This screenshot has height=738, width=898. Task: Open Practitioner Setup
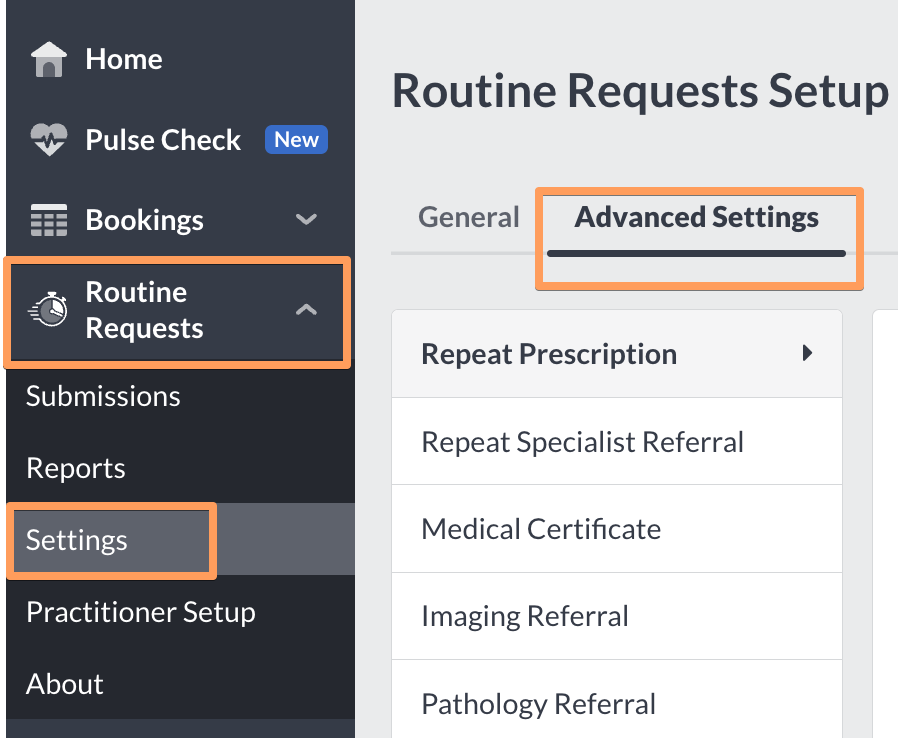tap(140, 611)
